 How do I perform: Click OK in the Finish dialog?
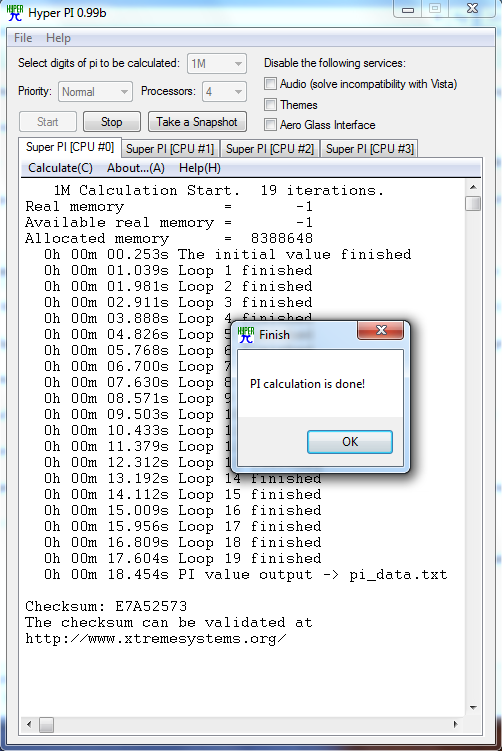coord(350,442)
